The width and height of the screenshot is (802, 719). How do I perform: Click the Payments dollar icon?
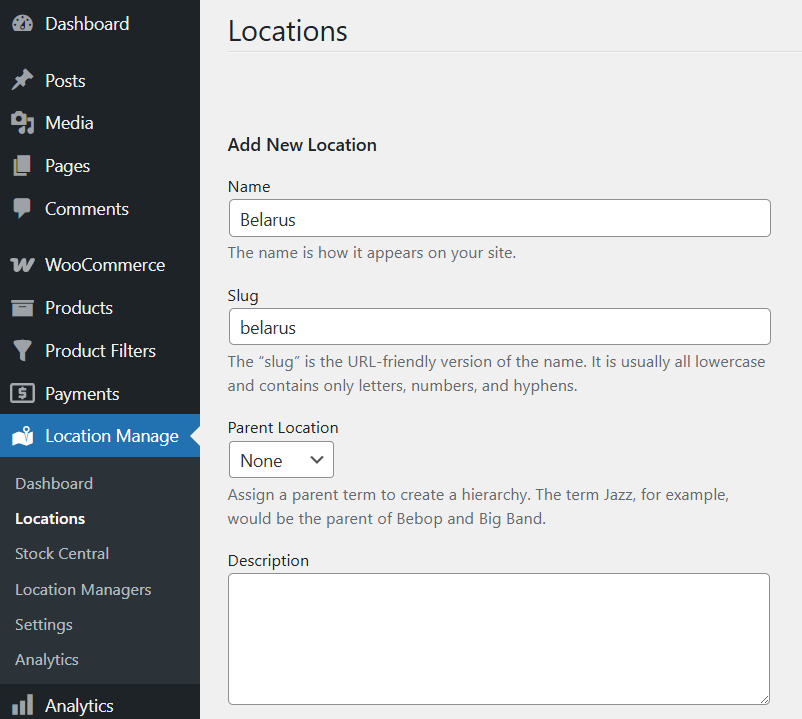(x=22, y=394)
